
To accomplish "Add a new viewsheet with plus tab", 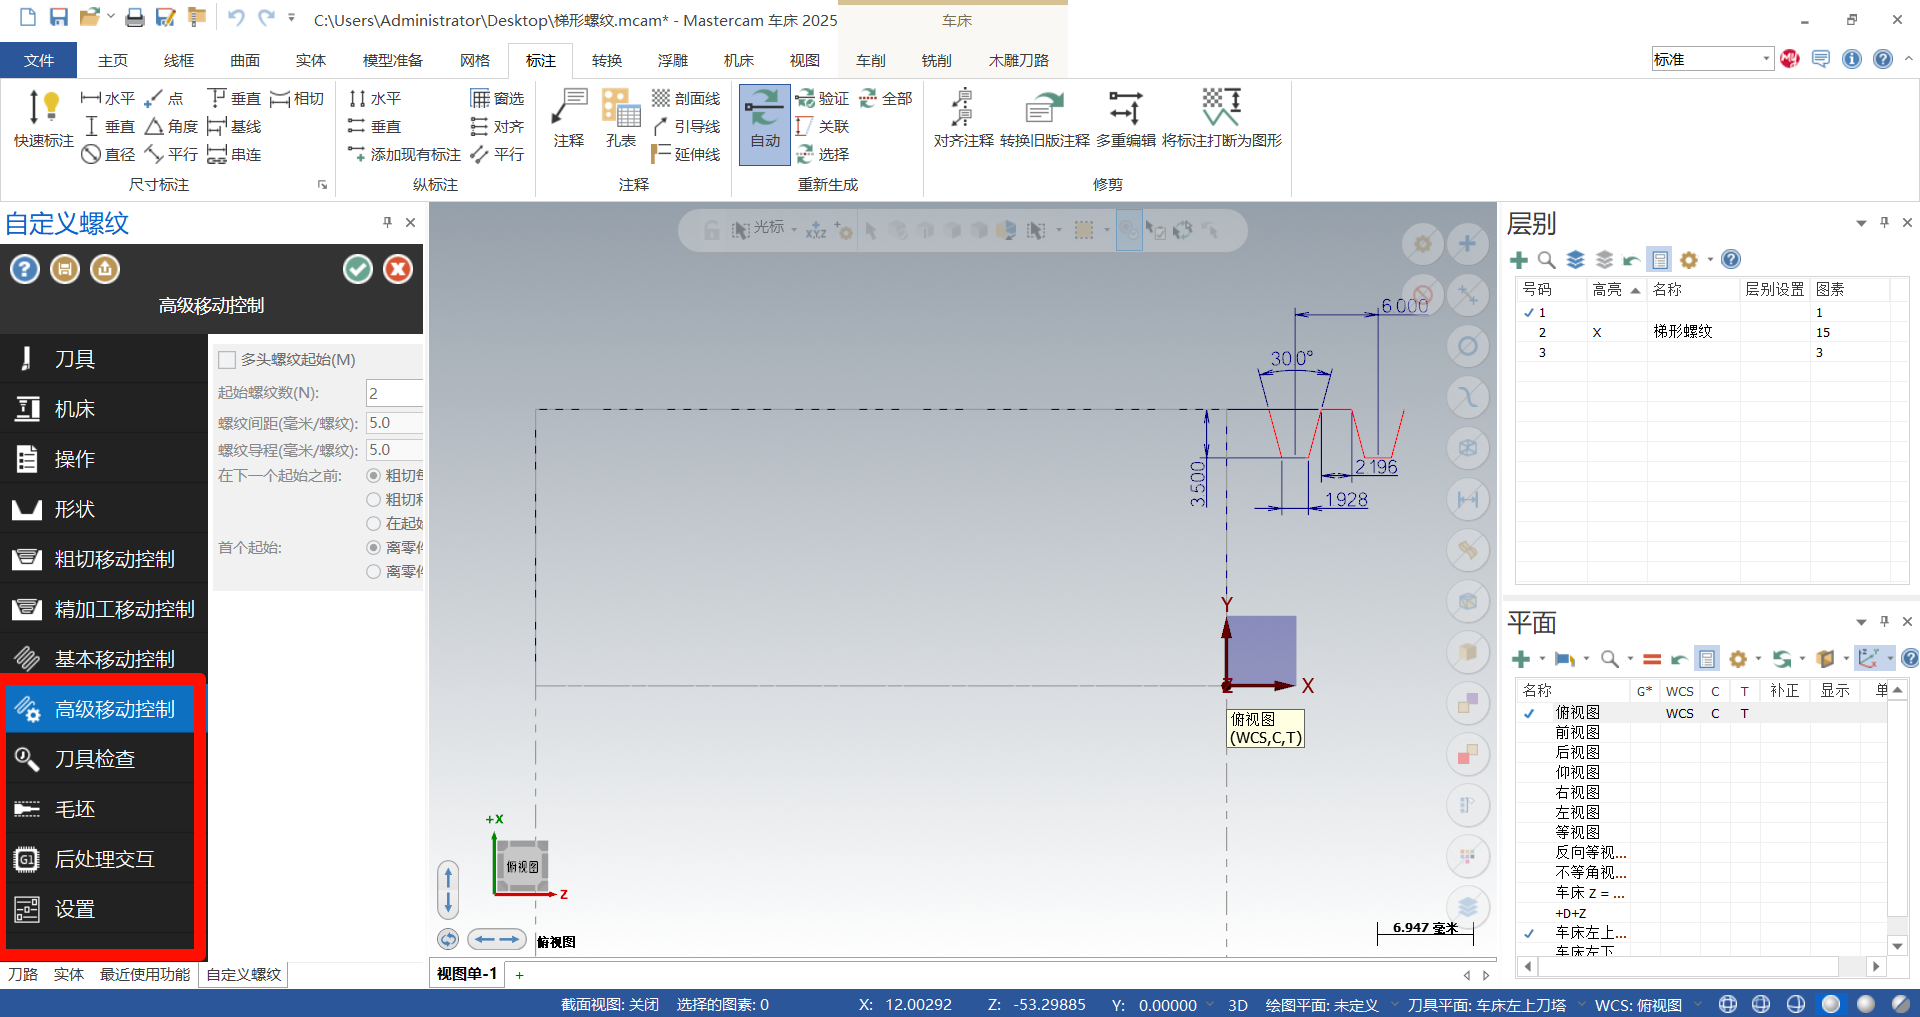I will 519,974.
